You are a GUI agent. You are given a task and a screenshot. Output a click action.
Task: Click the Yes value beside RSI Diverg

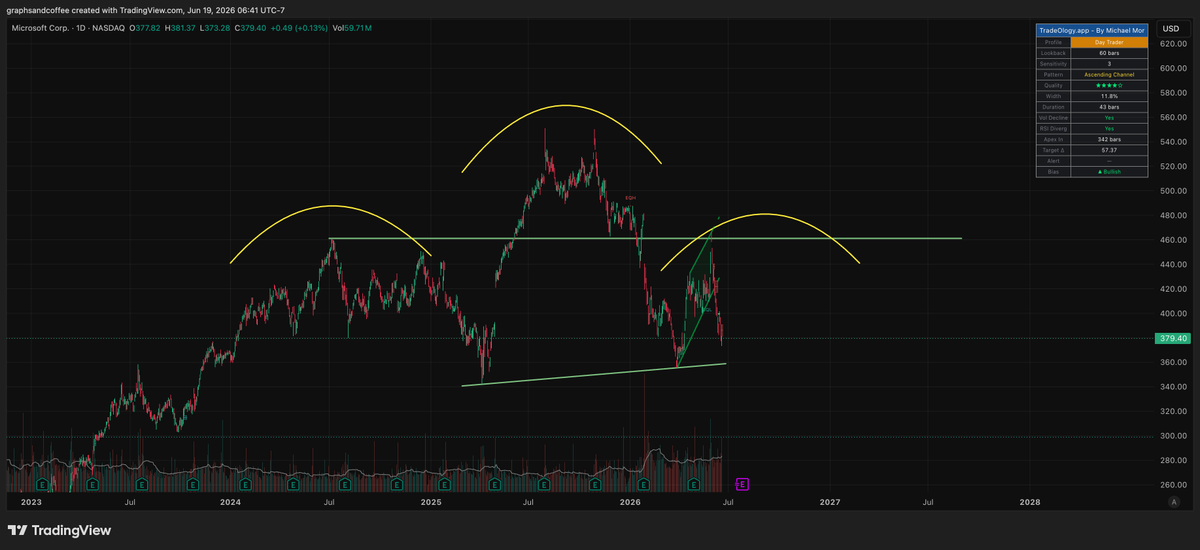[1109, 129]
